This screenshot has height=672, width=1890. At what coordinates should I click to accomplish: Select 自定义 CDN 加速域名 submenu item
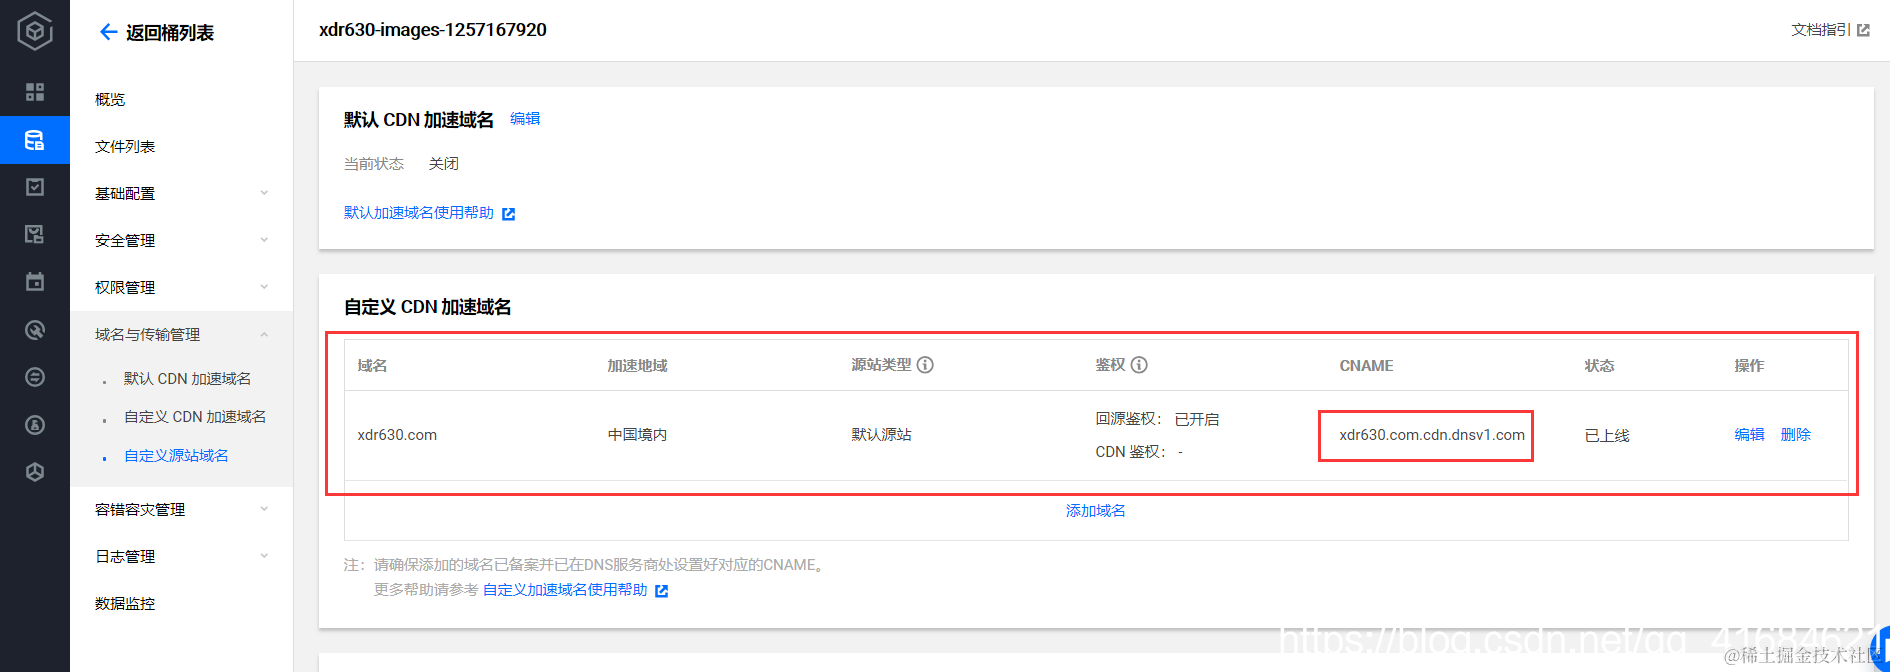coord(195,416)
